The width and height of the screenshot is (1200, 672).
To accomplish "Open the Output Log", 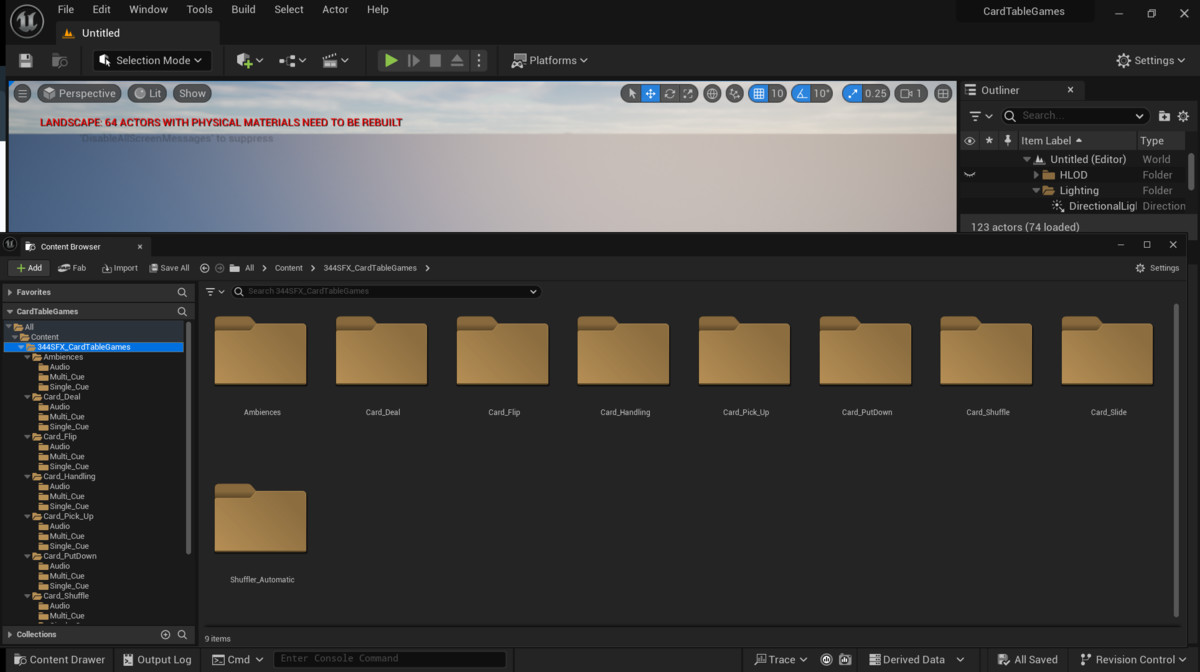I will pyautogui.click(x=156, y=660).
